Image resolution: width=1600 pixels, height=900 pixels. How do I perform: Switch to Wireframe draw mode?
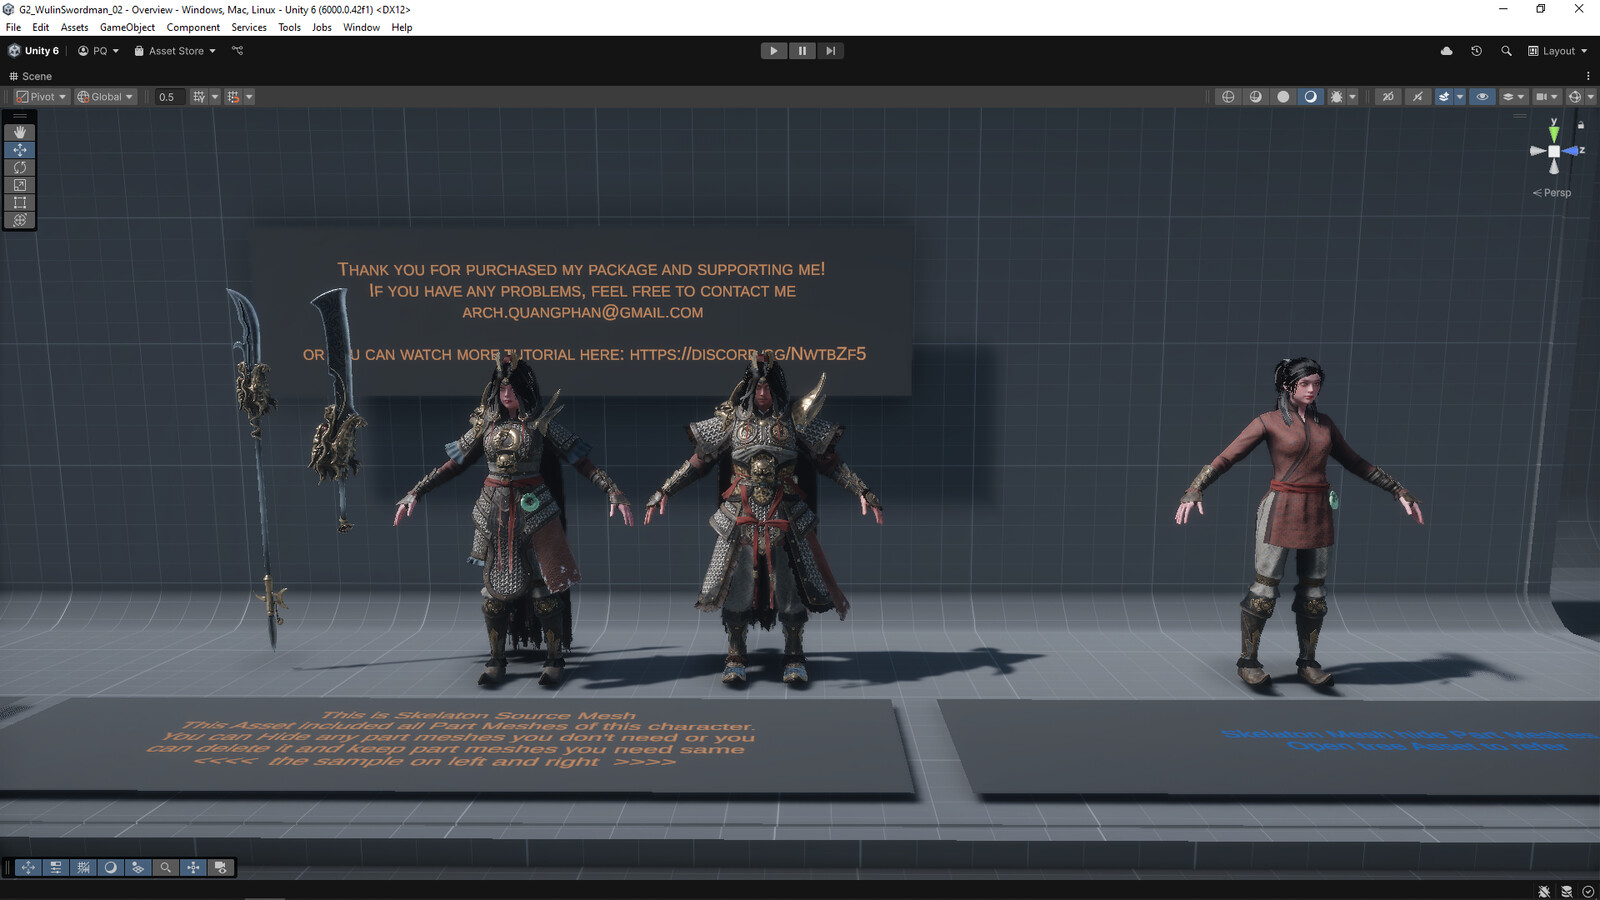[1228, 97]
